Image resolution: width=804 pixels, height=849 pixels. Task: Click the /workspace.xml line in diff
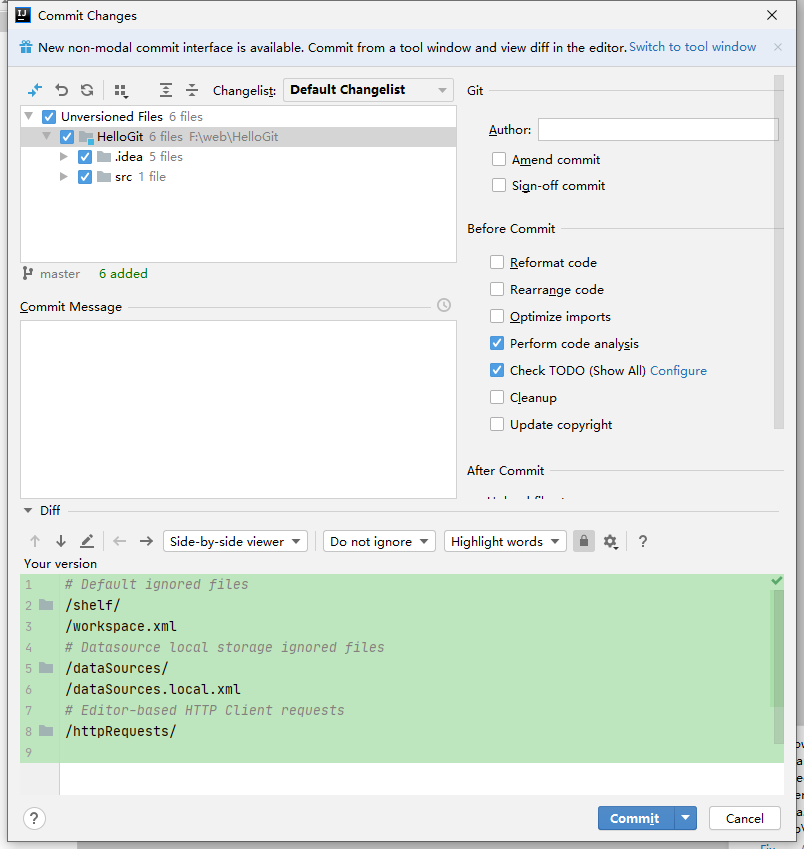[x=121, y=626]
